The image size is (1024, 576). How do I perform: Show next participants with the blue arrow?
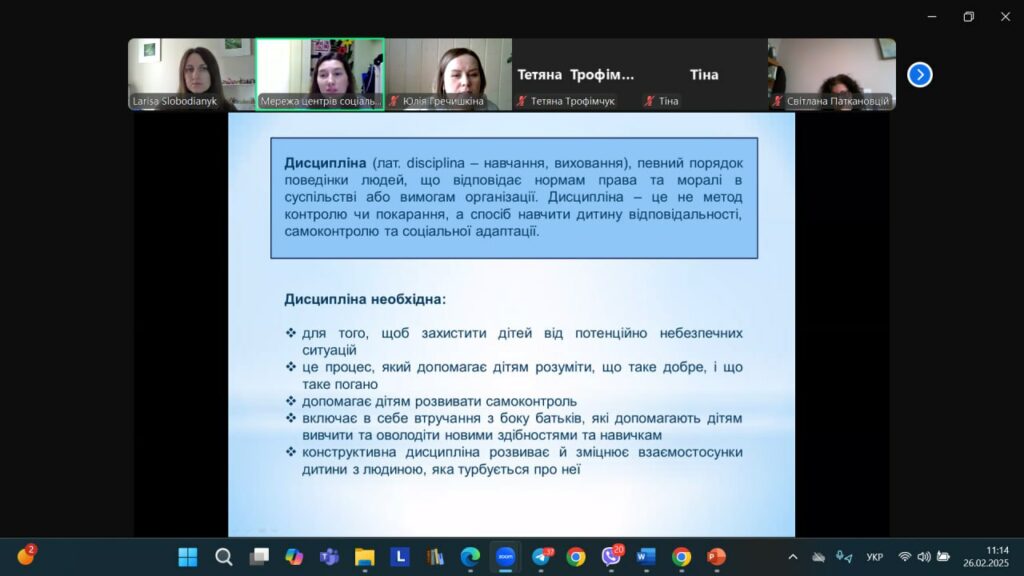(x=919, y=75)
